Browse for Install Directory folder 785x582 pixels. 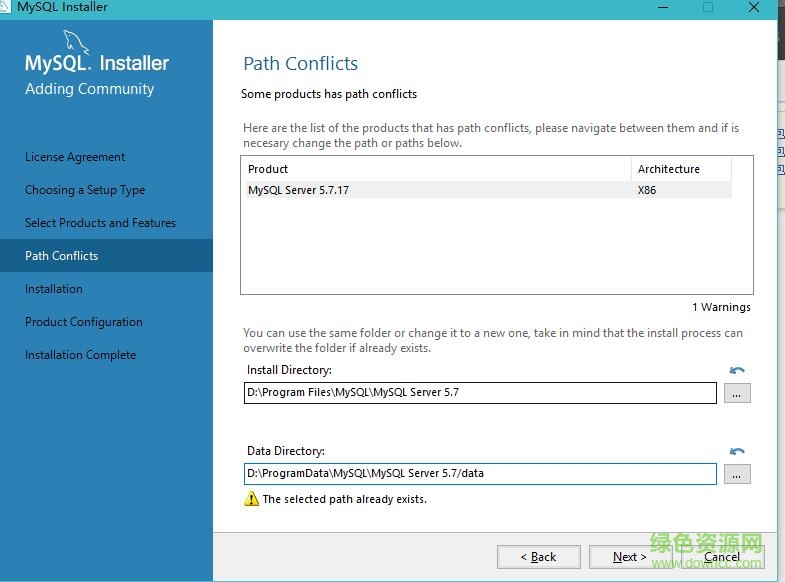click(x=737, y=393)
